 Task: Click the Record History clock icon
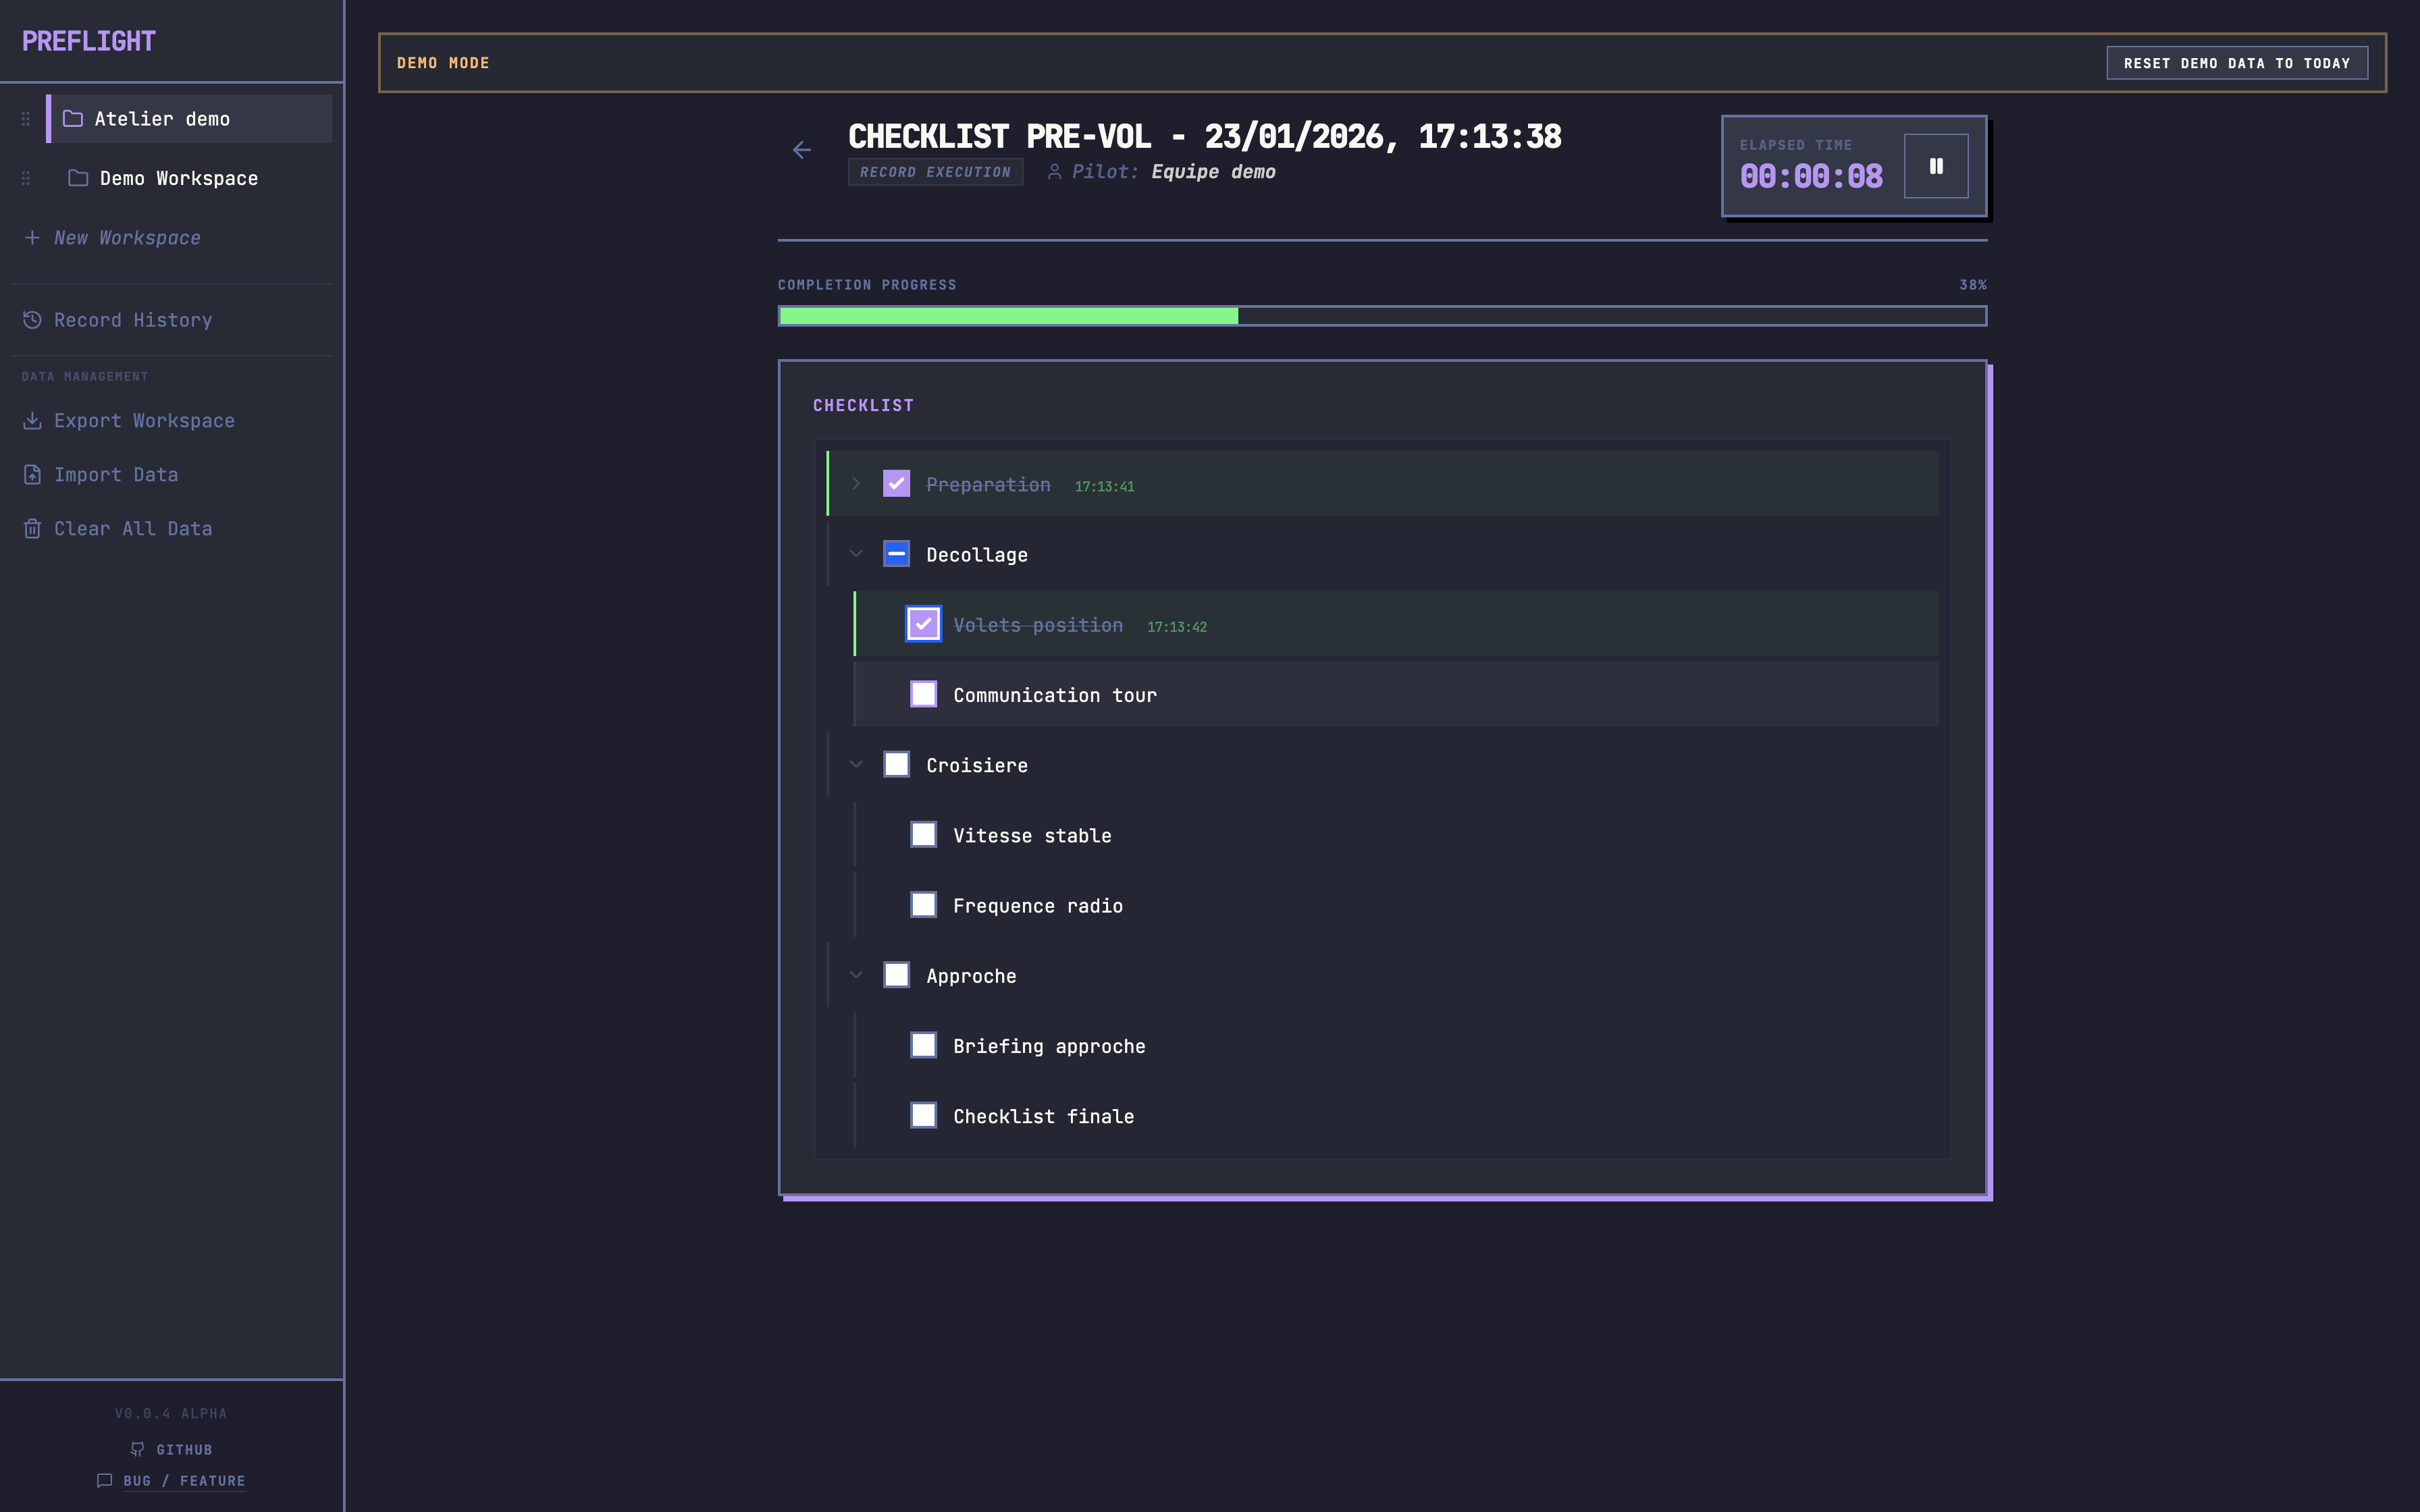pos(32,320)
